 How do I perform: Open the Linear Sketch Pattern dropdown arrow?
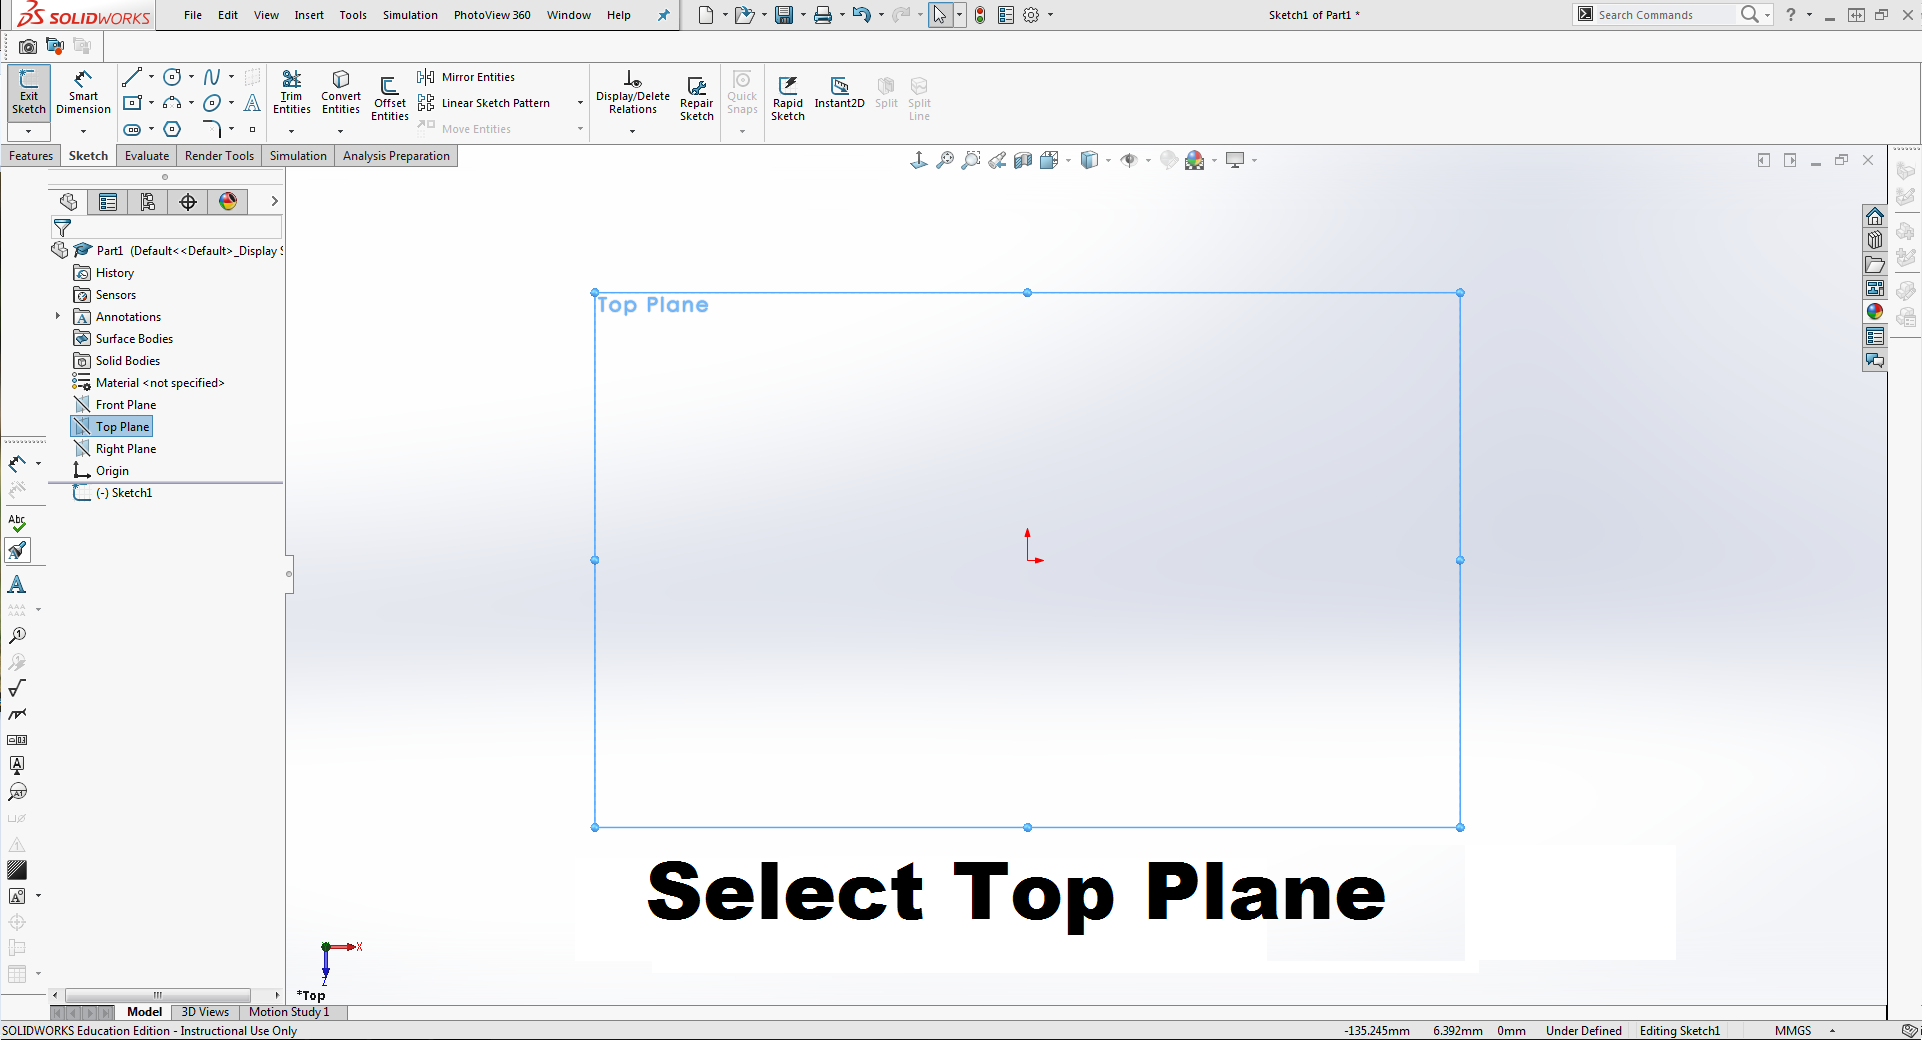click(x=580, y=103)
